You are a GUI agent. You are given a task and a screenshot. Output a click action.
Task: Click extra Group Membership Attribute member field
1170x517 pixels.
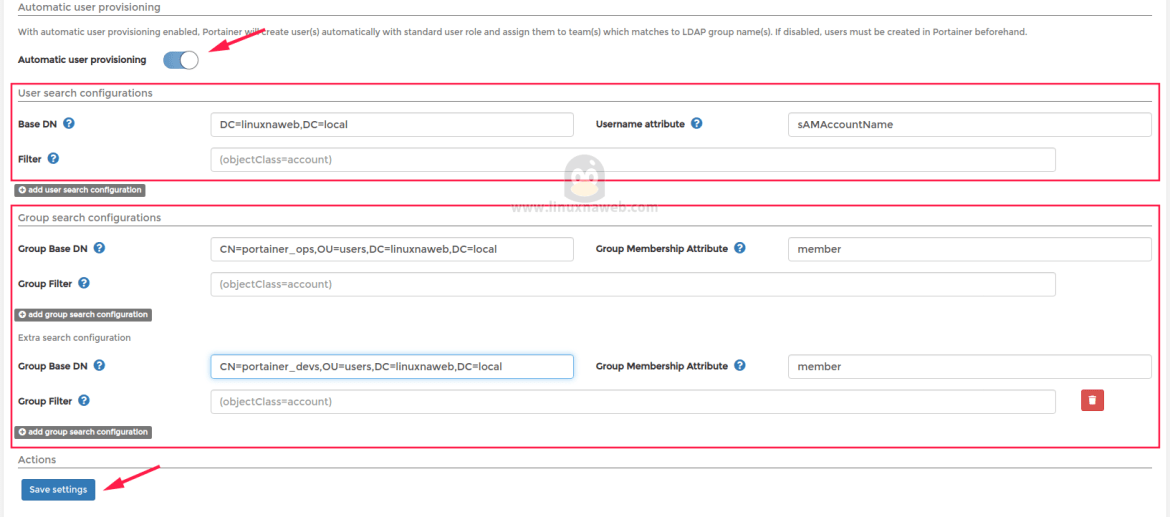click(969, 366)
